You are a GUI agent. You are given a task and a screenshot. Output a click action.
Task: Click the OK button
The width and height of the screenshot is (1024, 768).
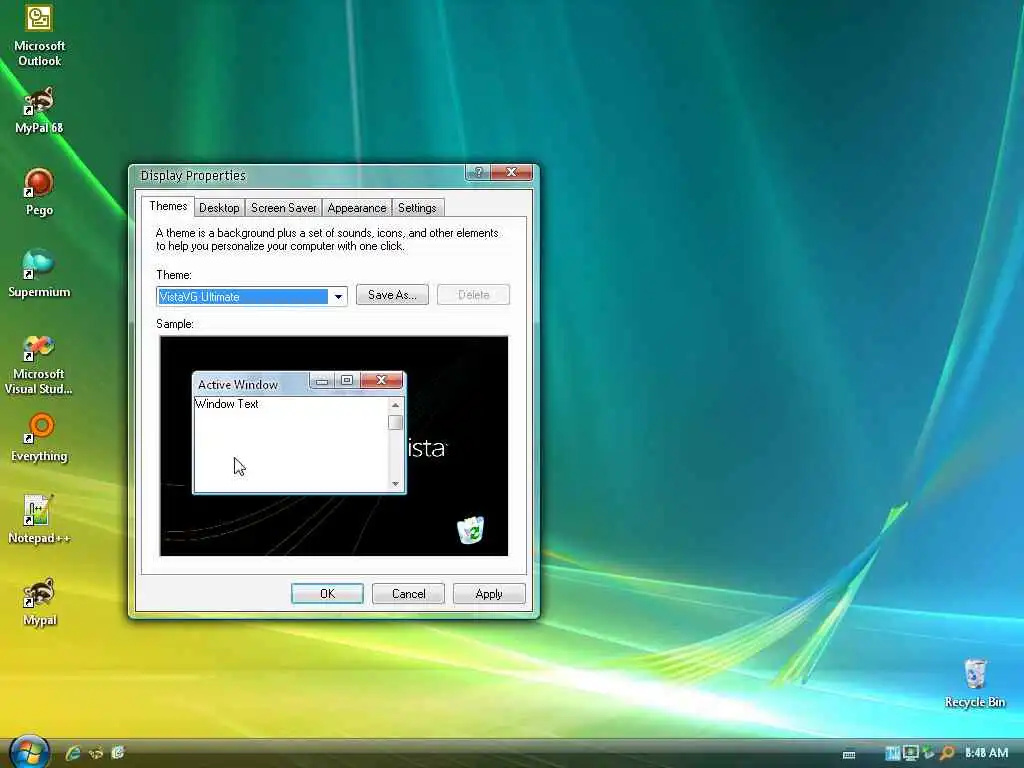click(327, 594)
